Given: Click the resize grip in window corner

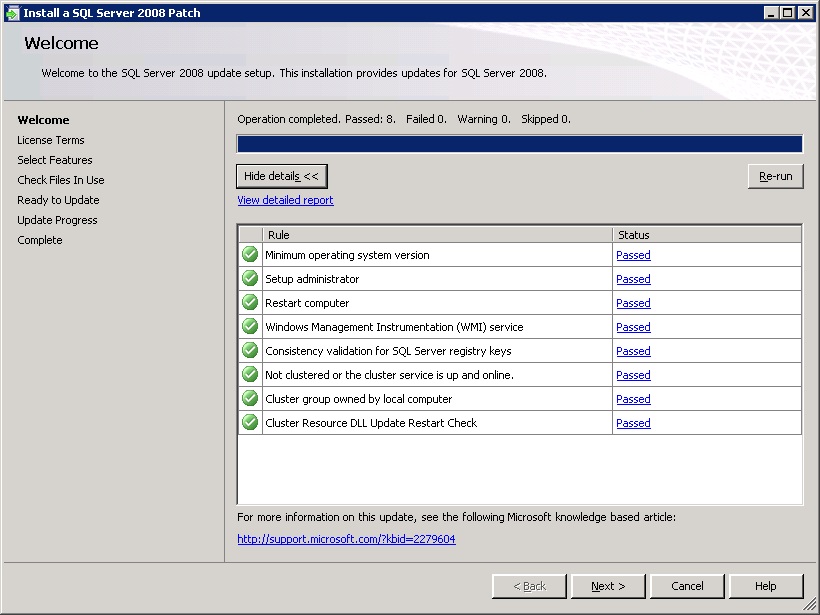Looking at the screenshot, I should point(809,604).
